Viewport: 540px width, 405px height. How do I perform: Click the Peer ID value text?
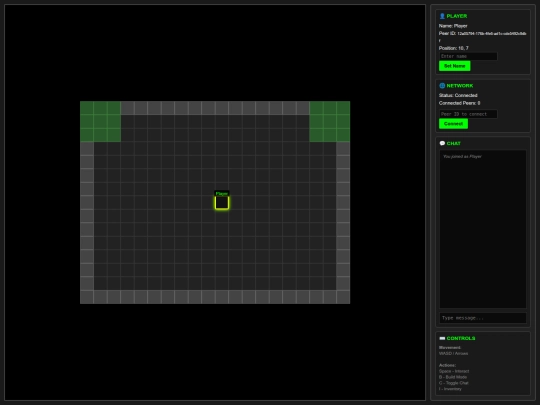[492, 34]
